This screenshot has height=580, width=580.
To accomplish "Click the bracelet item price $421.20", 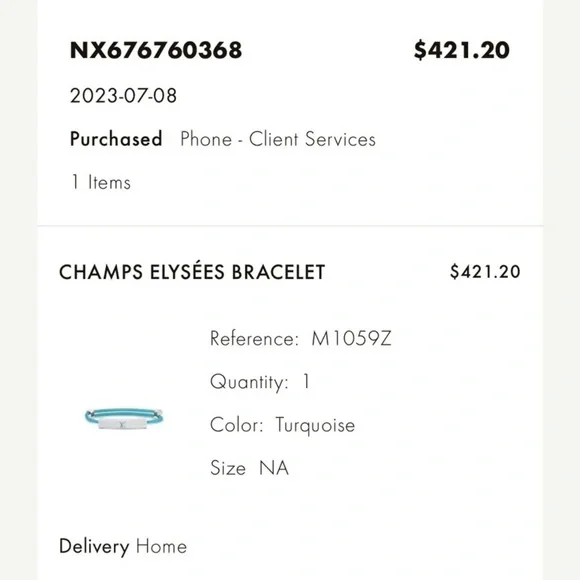I will pos(485,272).
